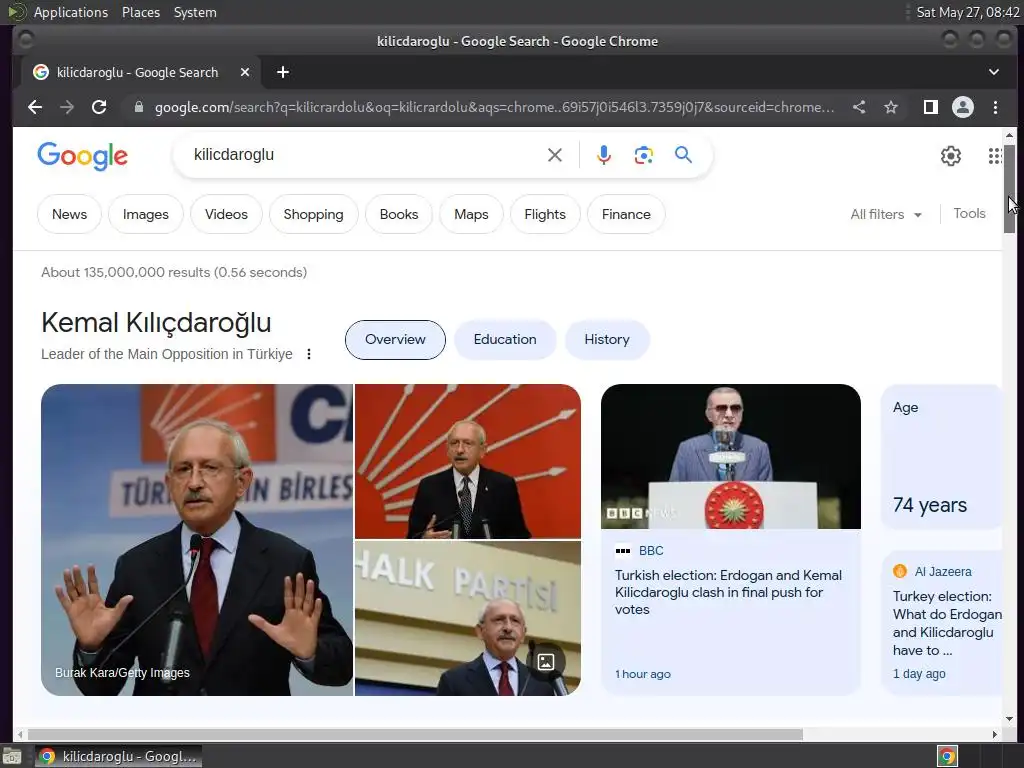Viewport: 1024px width, 768px height.
Task: Click the vertical scrollbar thumb
Action: 1010,188
